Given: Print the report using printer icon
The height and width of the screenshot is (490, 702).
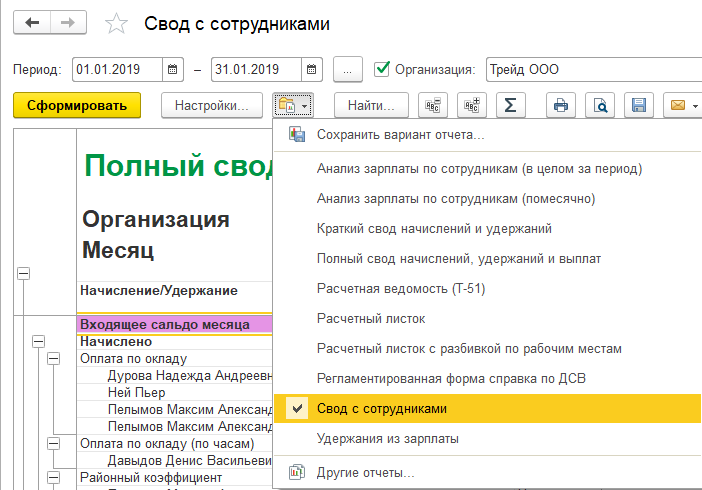Looking at the screenshot, I should pos(561,105).
